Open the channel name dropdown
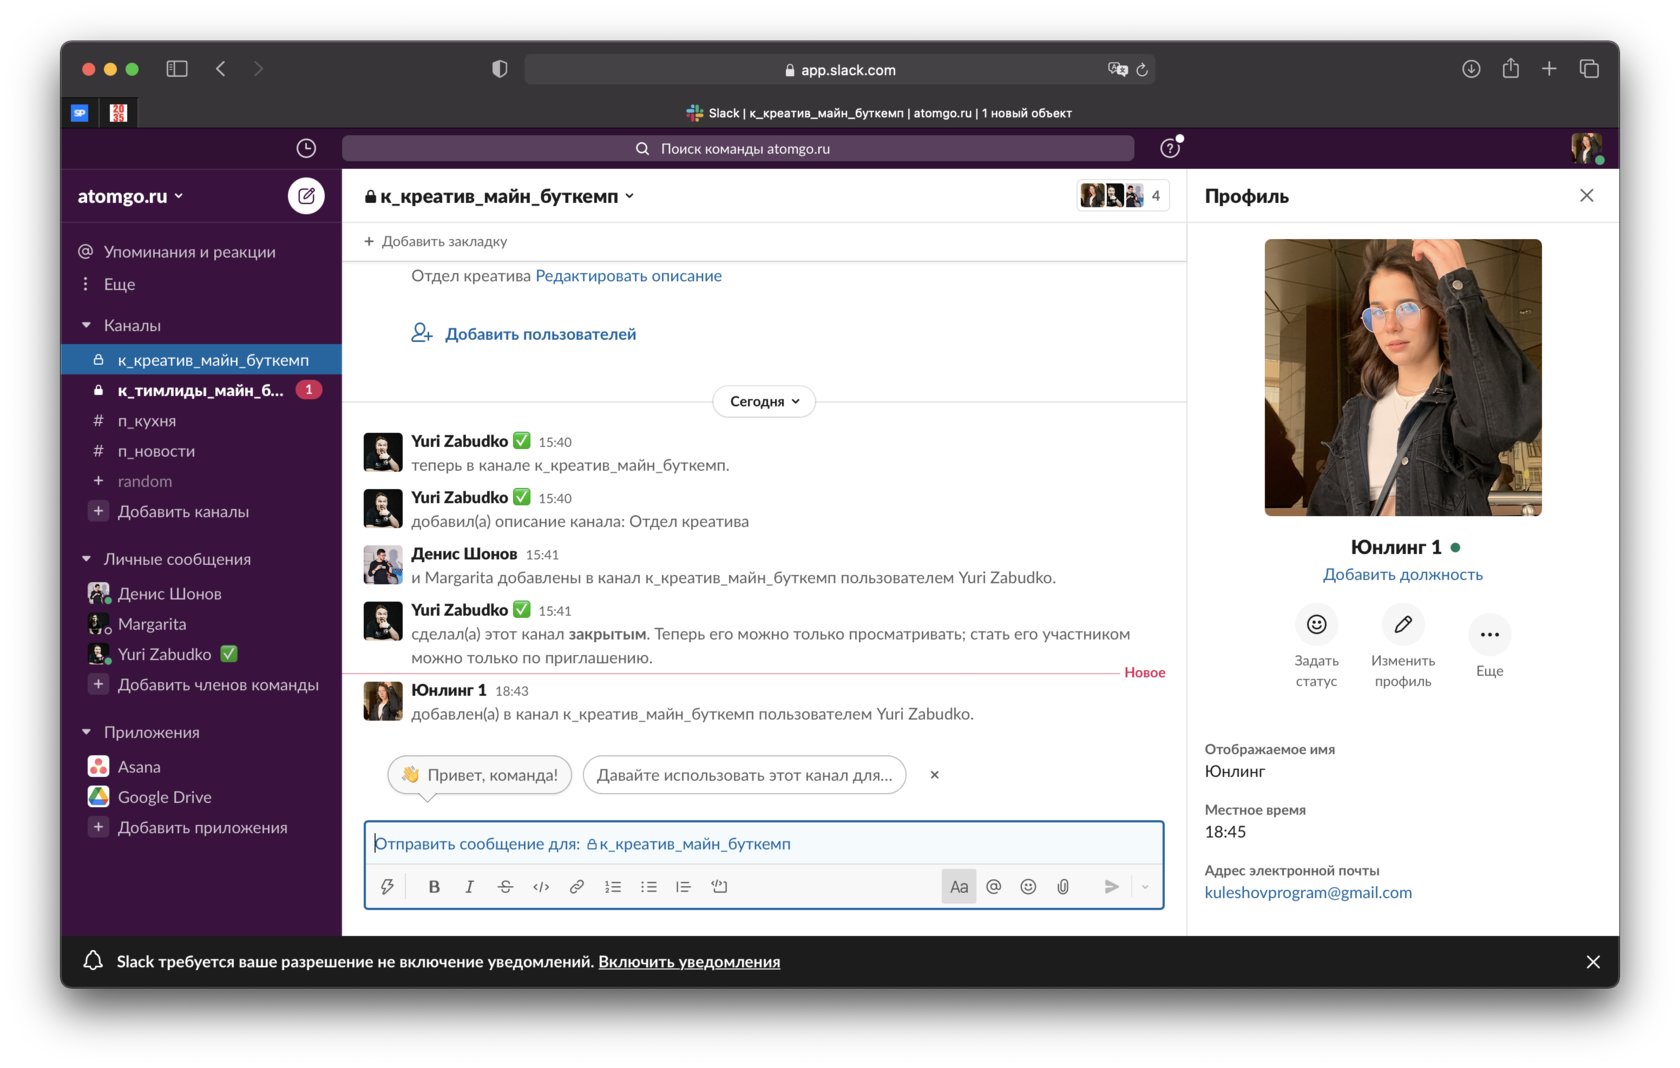 coord(499,196)
